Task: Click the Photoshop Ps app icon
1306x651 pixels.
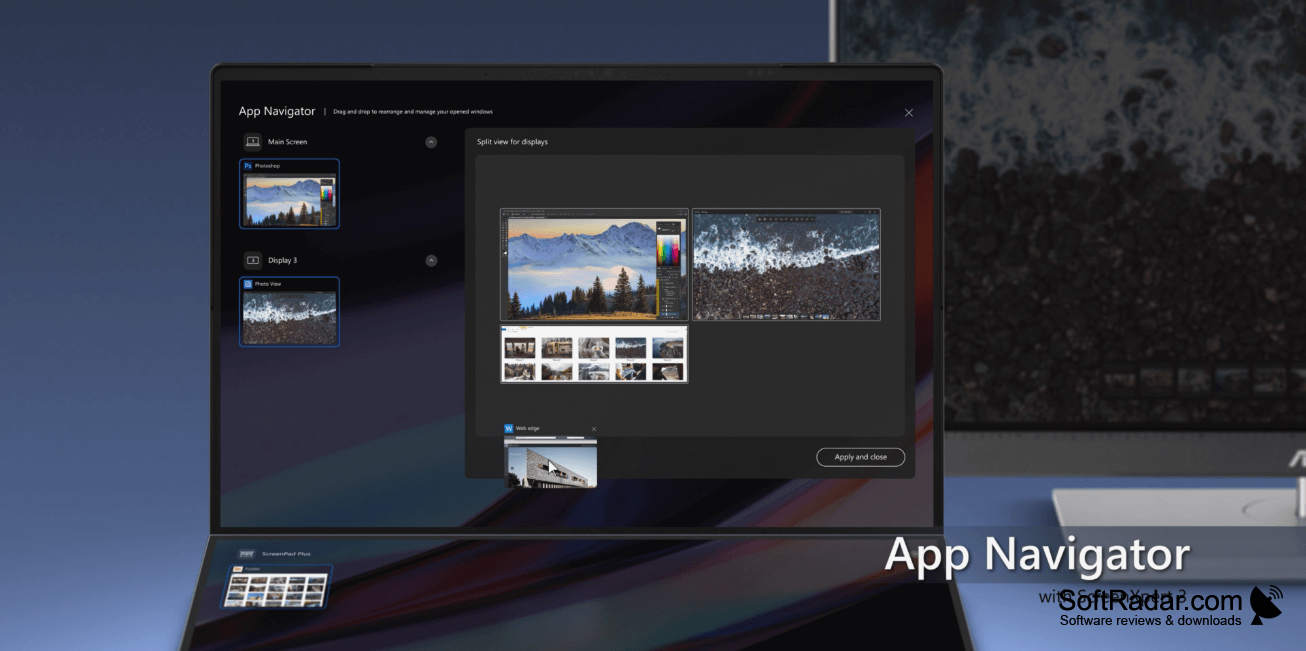Action: 248,166
